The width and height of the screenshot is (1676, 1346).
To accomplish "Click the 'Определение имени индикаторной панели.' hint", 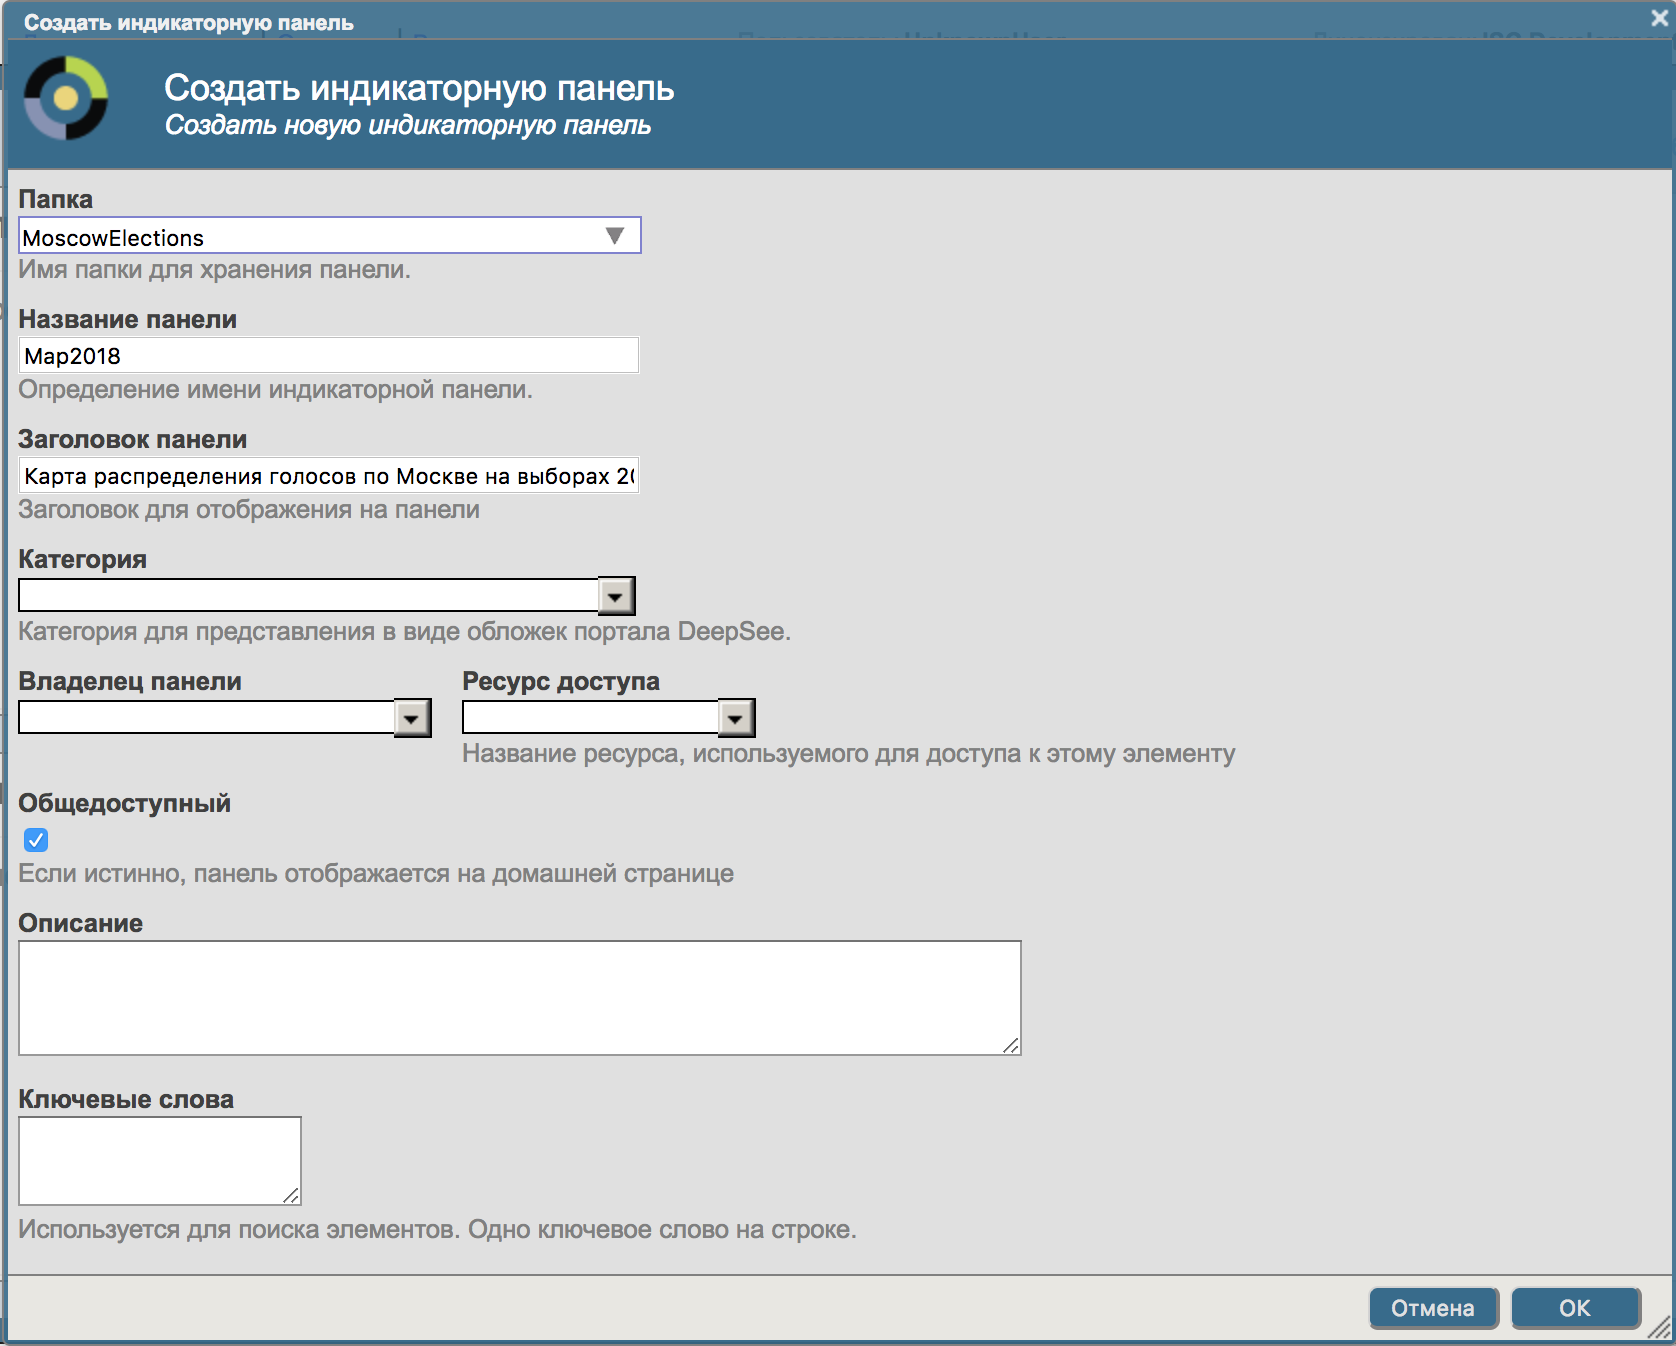I will click(x=276, y=390).
